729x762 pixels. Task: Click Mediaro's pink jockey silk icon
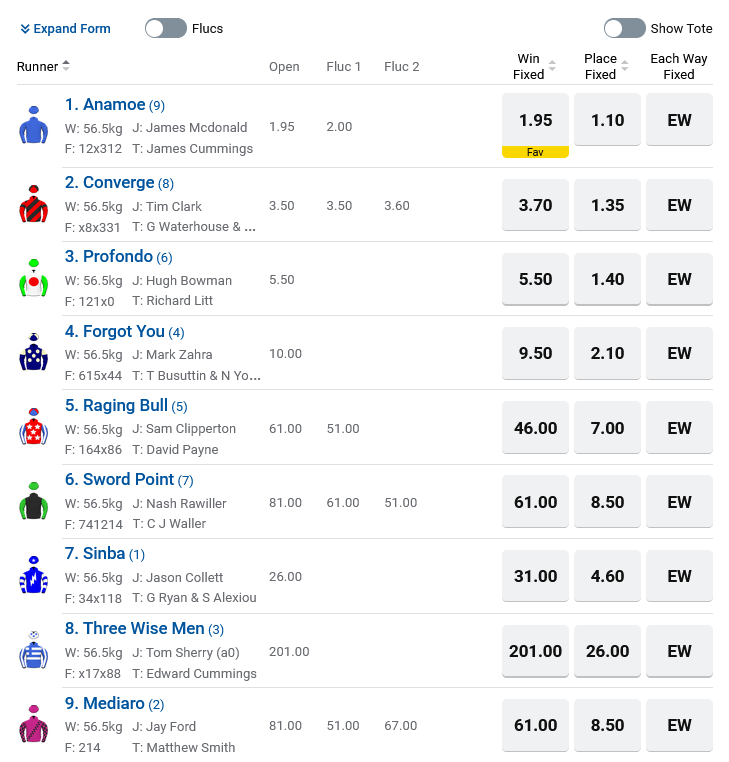pos(33,724)
